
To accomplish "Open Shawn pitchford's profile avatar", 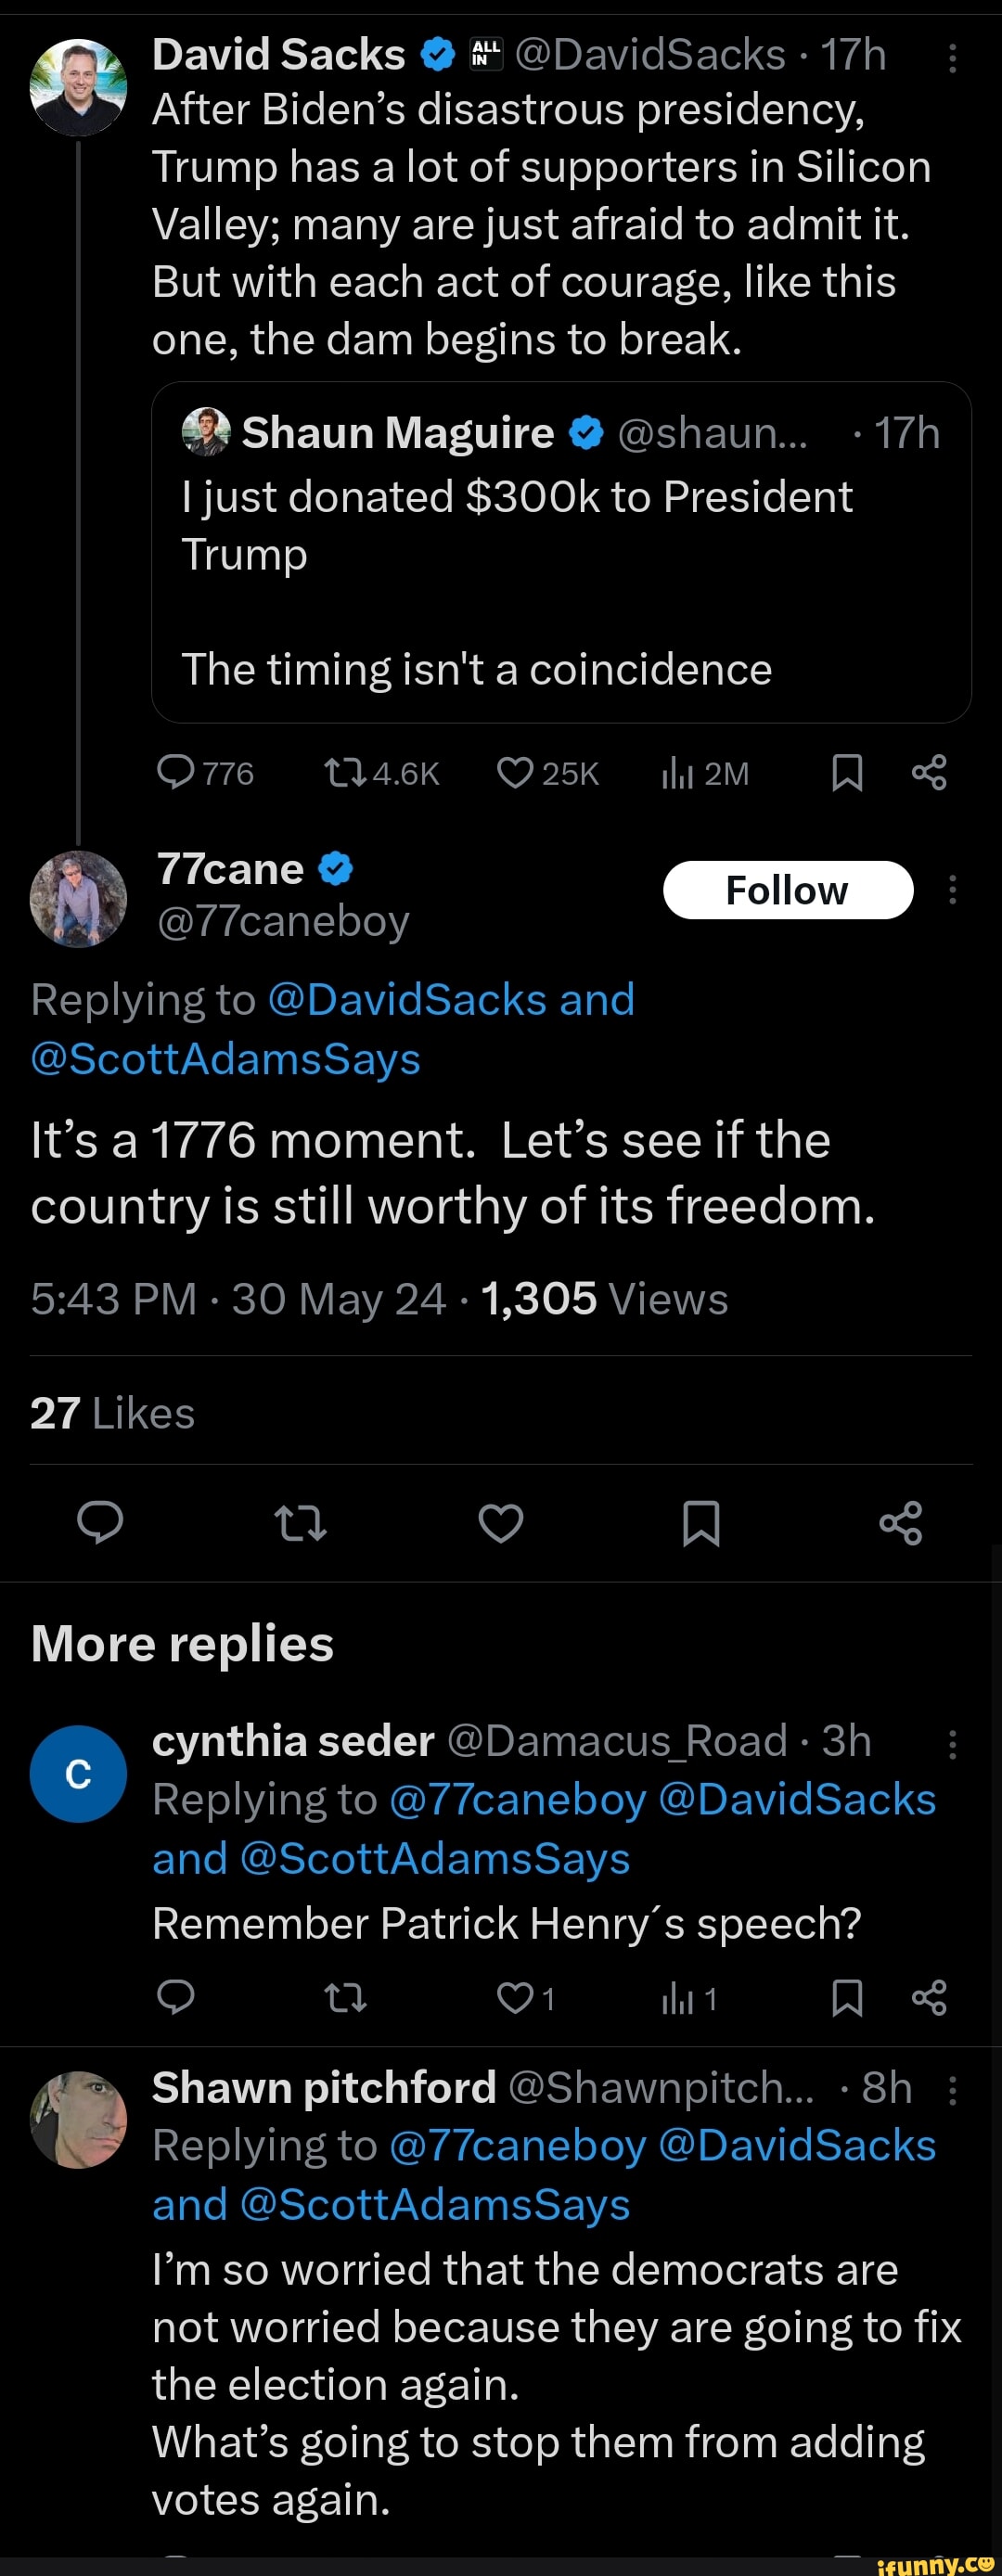I will coord(79,2119).
